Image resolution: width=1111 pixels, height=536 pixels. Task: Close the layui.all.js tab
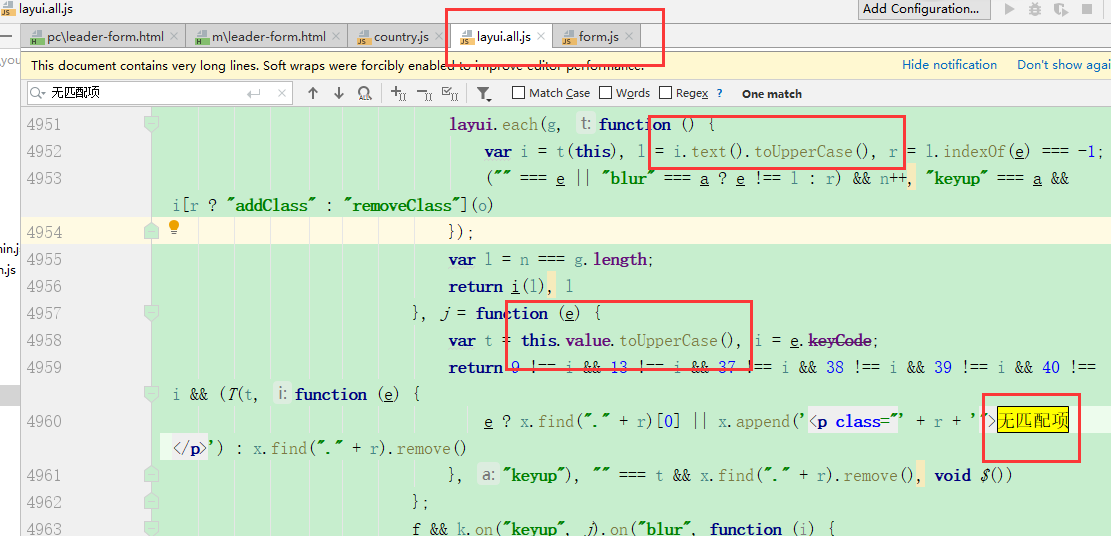point(541,36)
